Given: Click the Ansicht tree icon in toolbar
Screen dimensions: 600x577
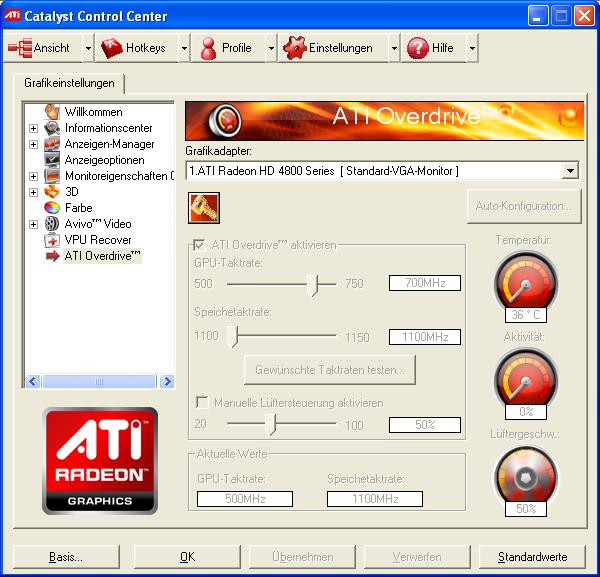Looking at the screenshot, I should click(20, 48).
